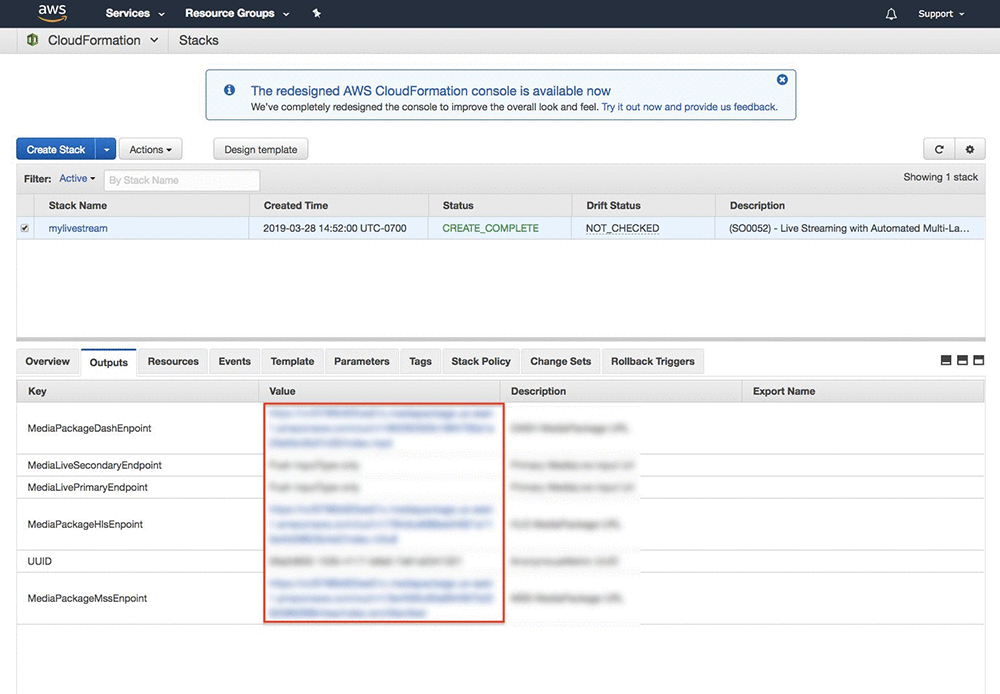
Task: Click the CloudFormation service icon
Action: (x=33, y=40)
